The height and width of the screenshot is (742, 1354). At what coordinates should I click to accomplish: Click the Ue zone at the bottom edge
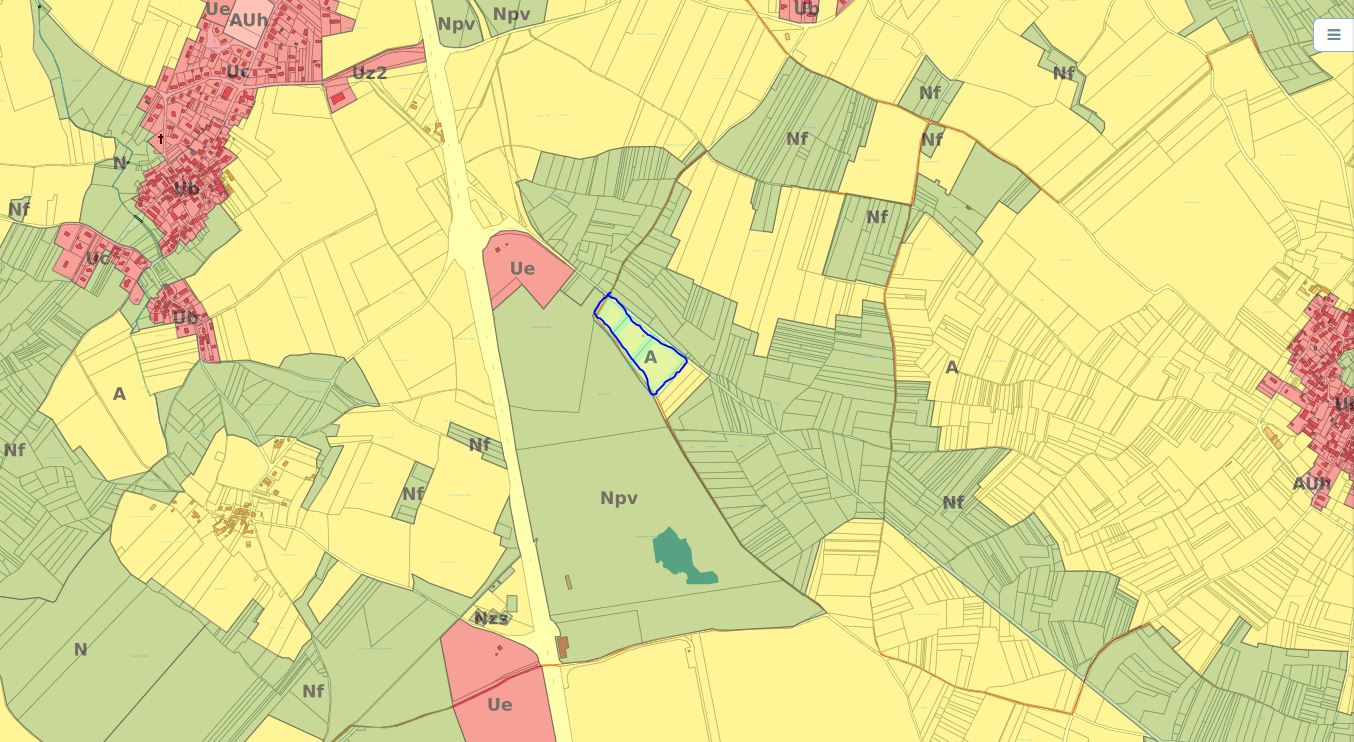pos(499,705)
